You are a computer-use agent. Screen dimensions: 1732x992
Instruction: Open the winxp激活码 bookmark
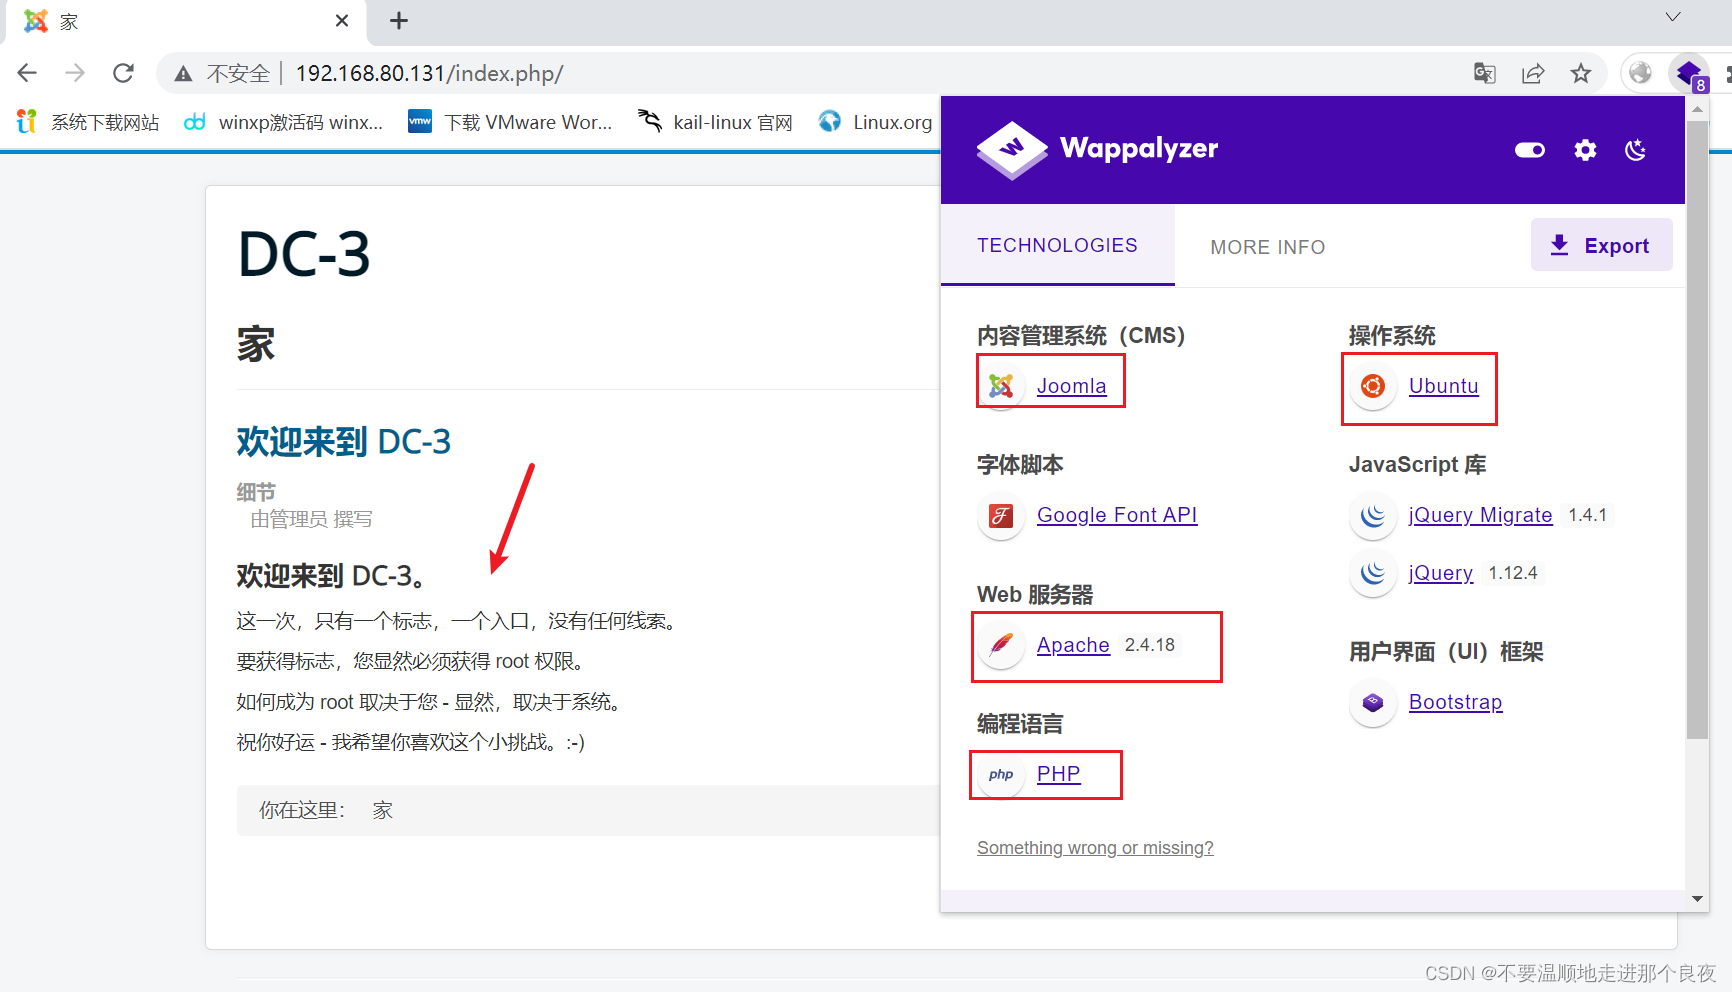click(283, 122)
